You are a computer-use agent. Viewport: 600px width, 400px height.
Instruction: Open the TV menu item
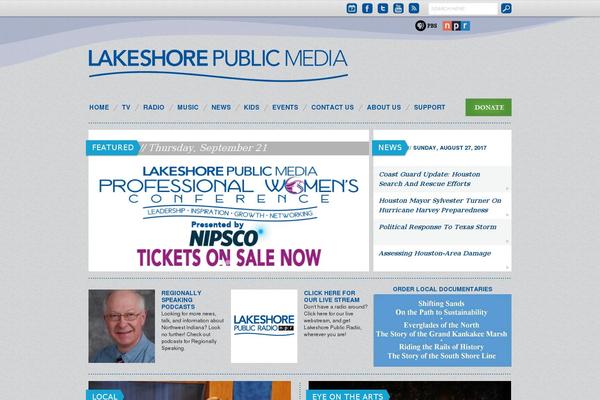(x=126, y=108)
